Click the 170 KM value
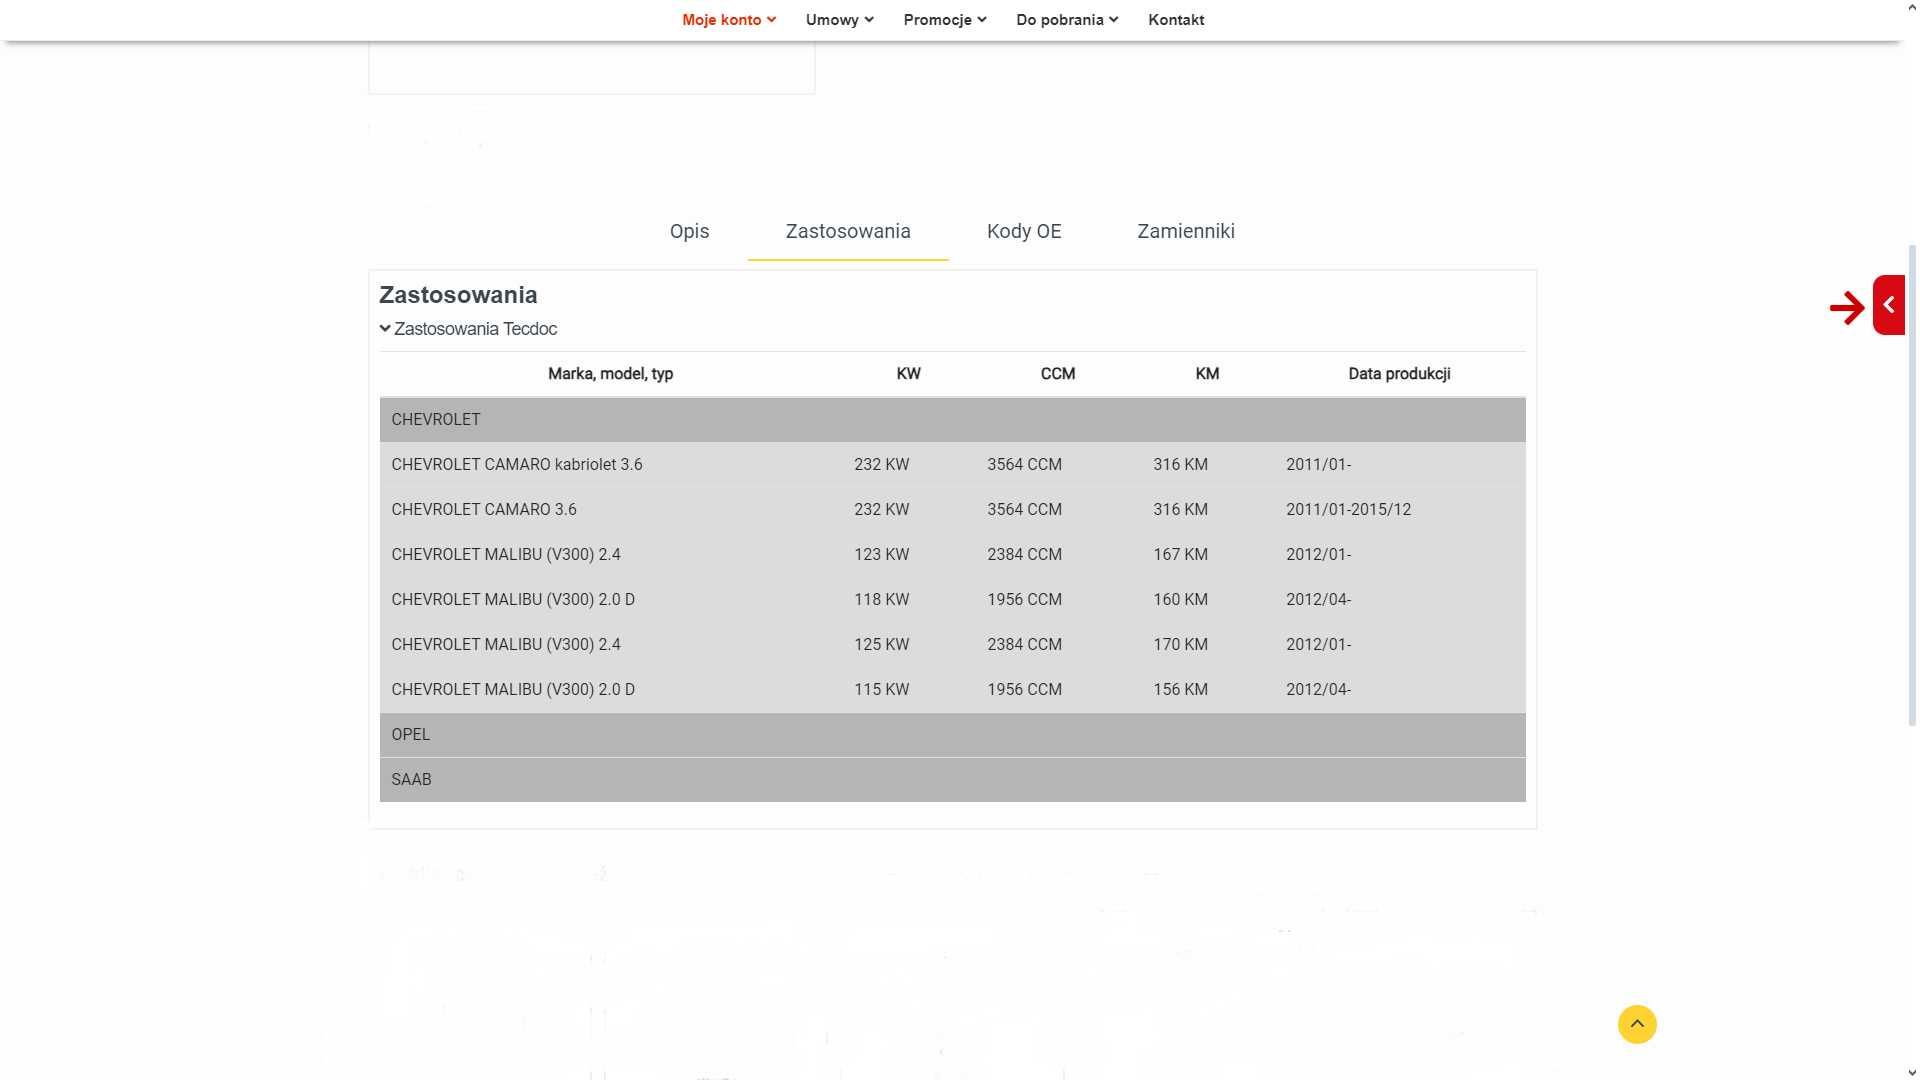This screenshot has height=1080, width=1920. pos(1180,644)
